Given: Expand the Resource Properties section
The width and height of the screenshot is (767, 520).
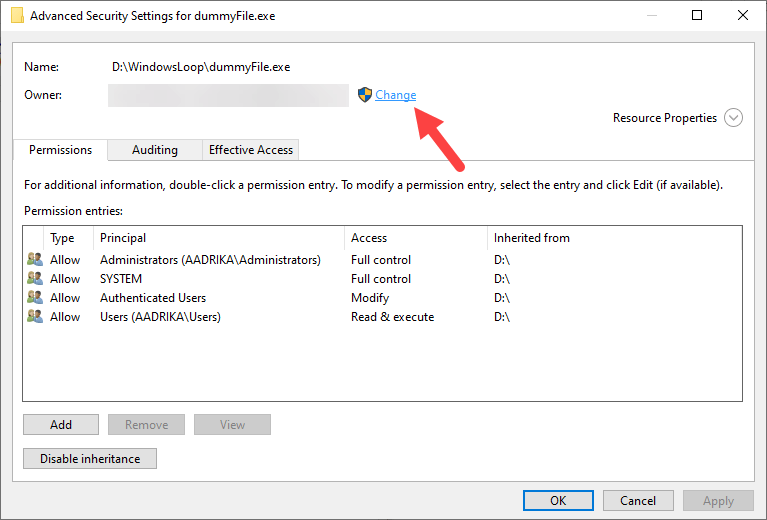Looking at the screenshot, I should tap(733, 118).
